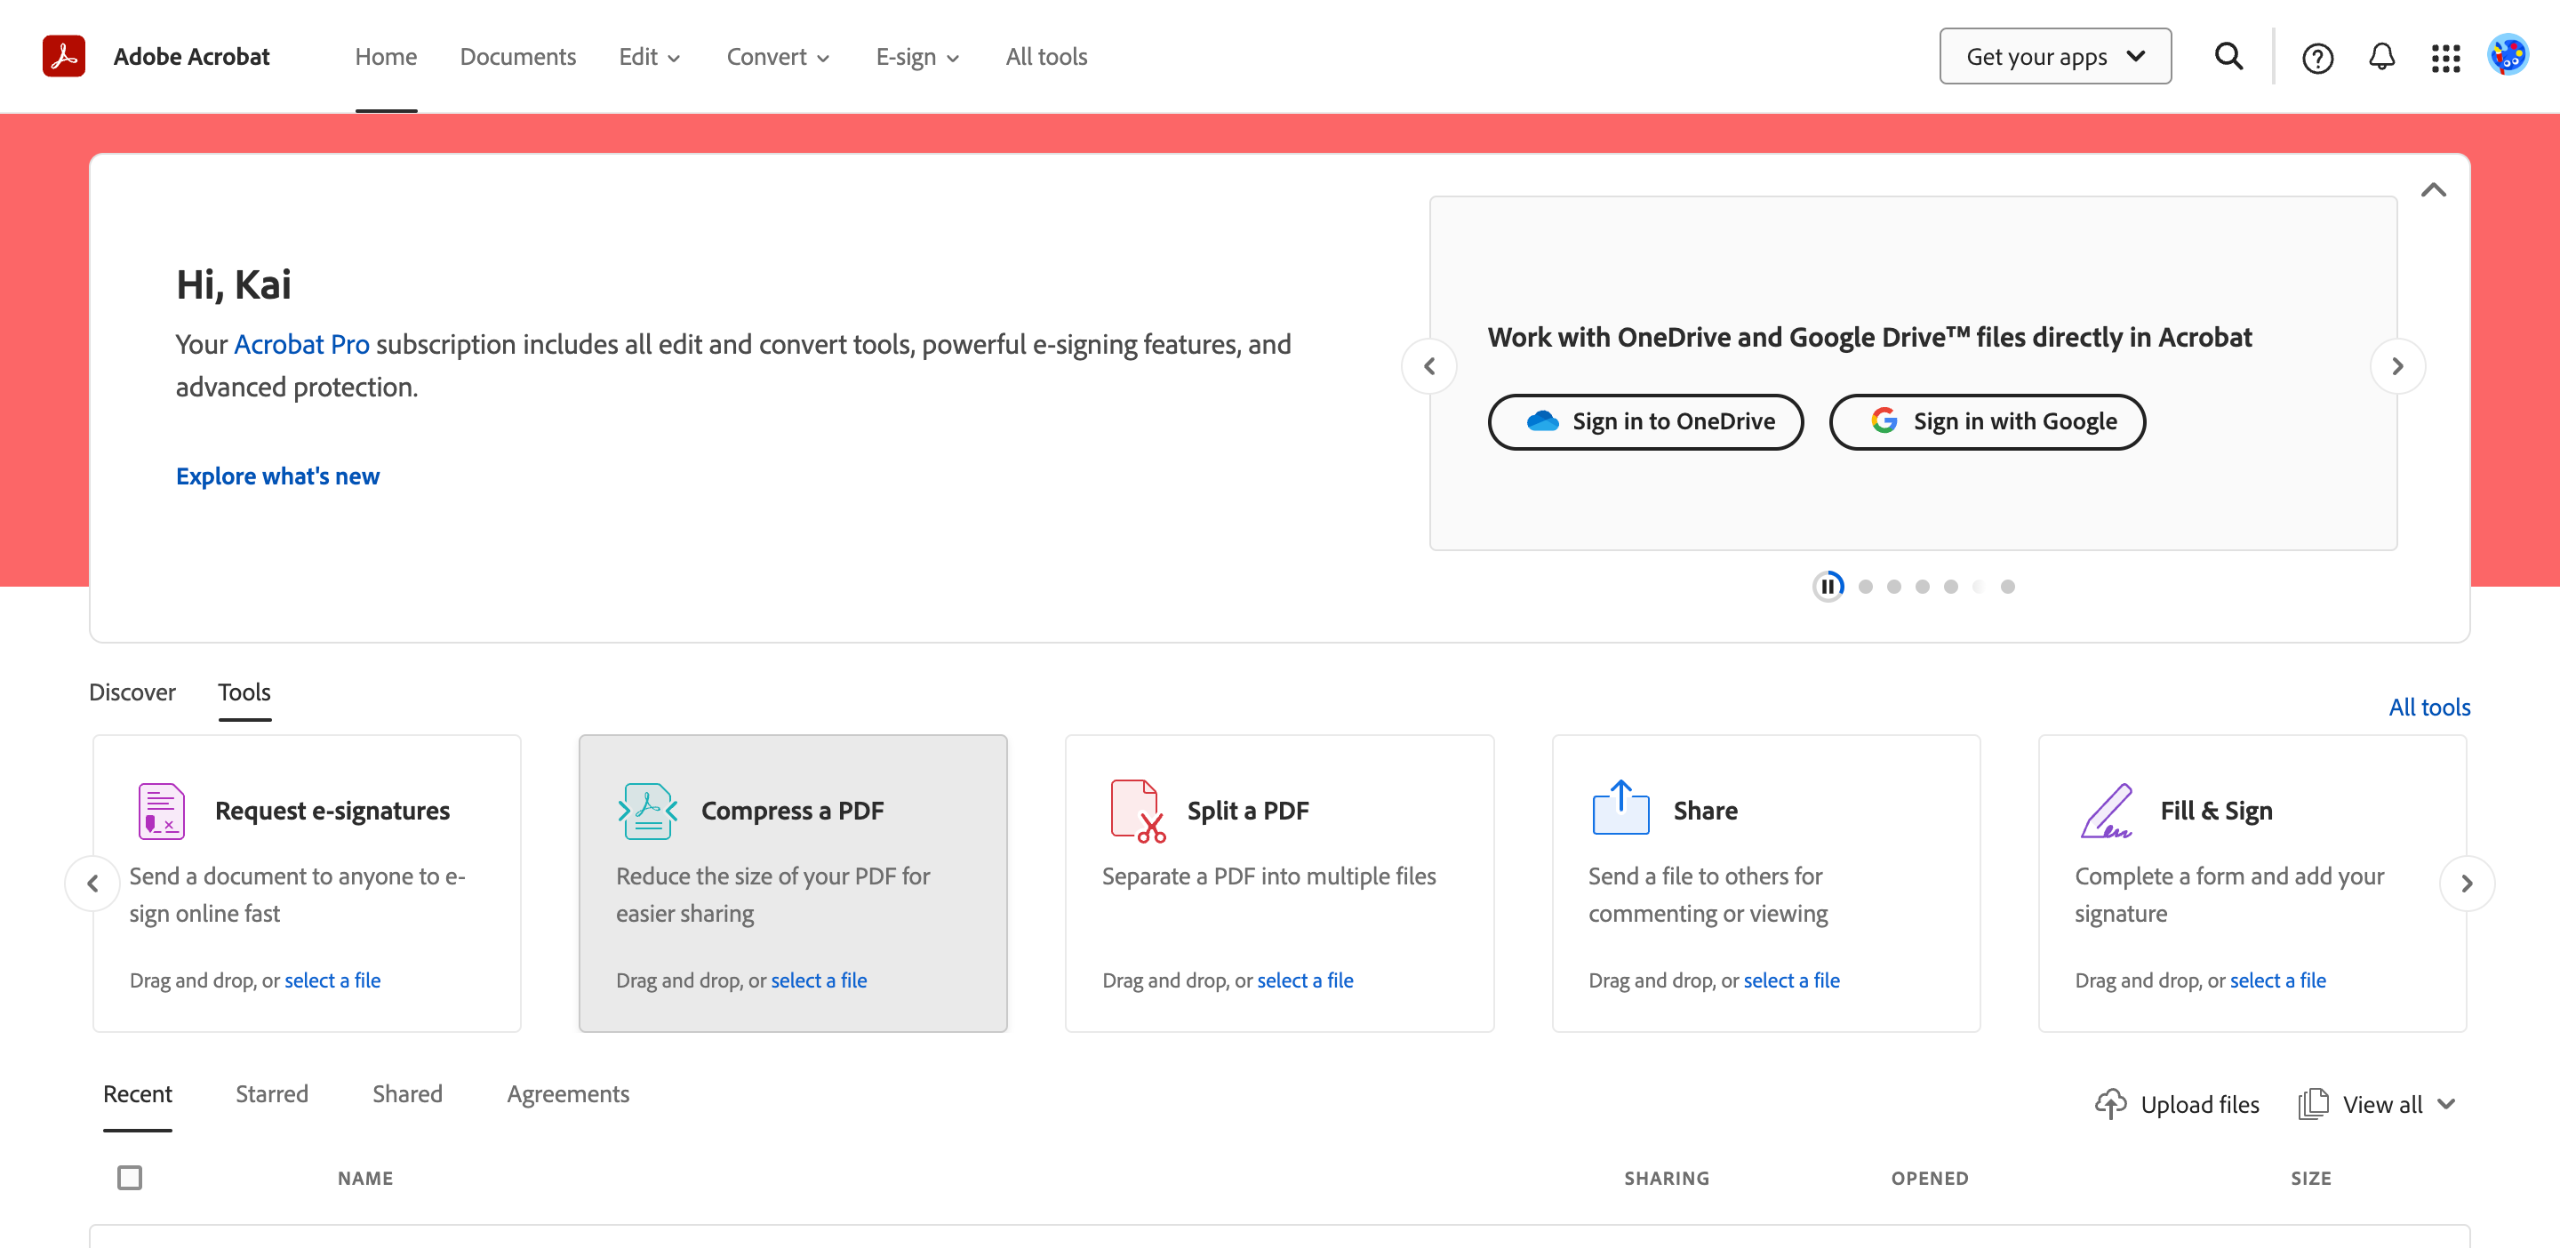Click the Compress a PDF tool icon
The image size is (2560, 1248).
click(647, 810)
